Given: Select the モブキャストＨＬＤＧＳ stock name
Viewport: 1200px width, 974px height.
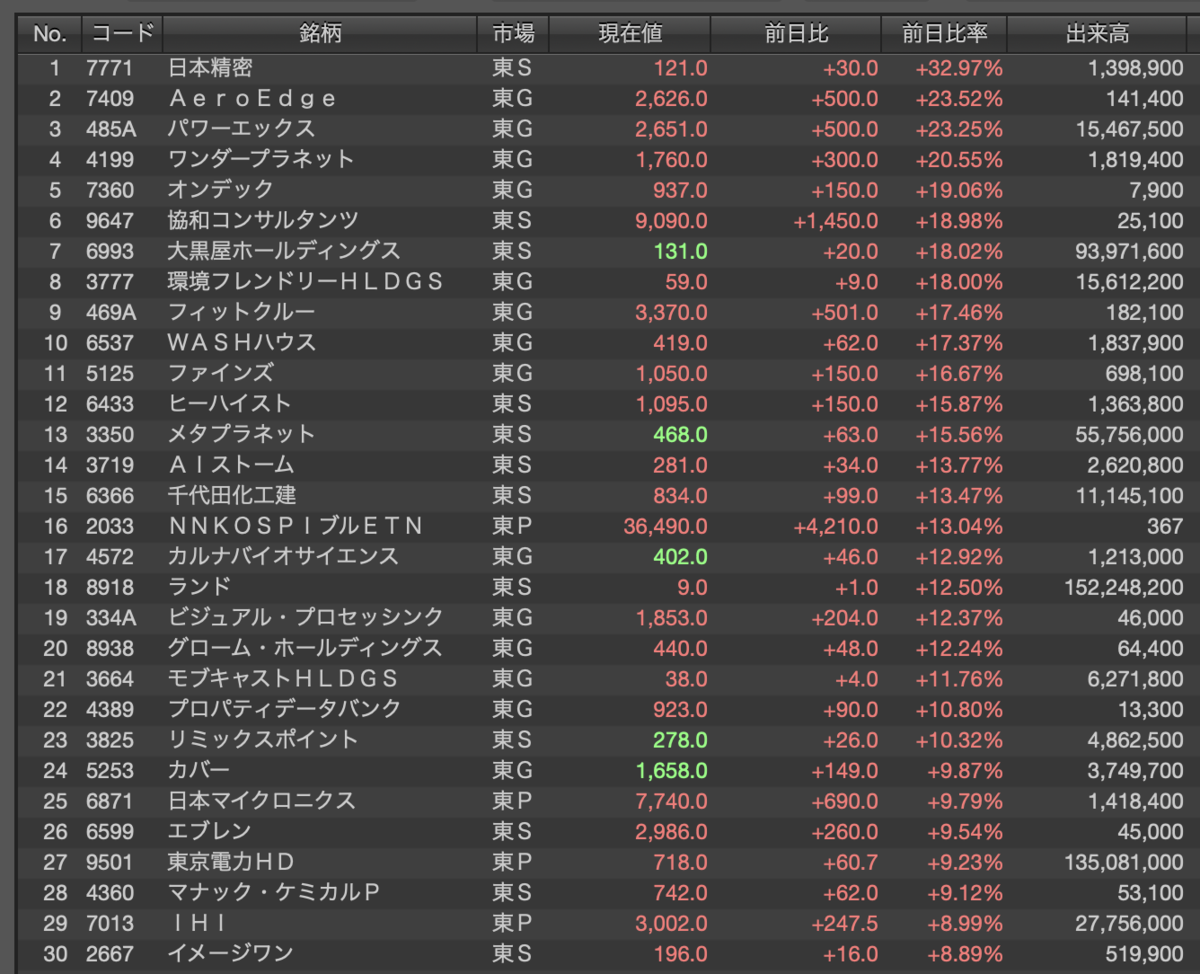Looking at the screenshot, I should [283, 678].
